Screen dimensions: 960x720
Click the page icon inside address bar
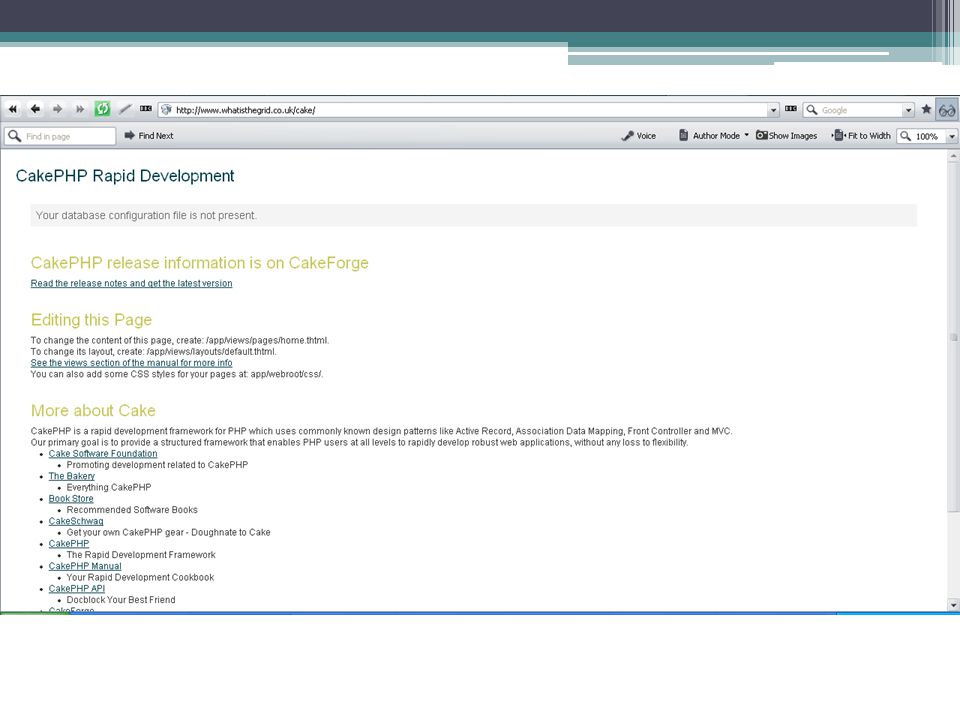coord(167,110)
